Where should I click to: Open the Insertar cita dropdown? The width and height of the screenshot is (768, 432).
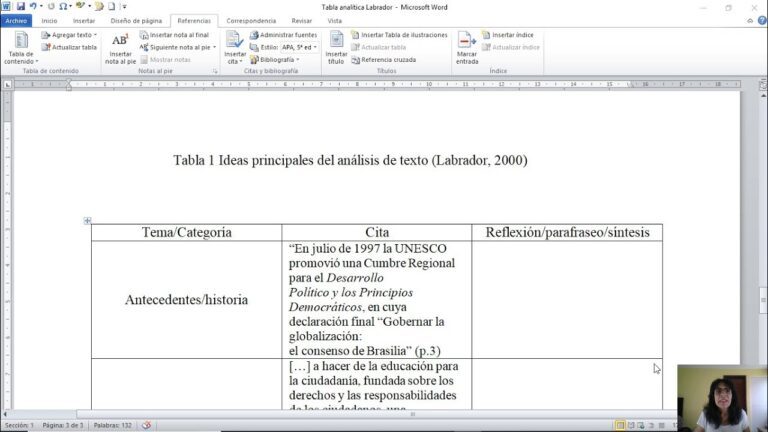tap(235, 48)
